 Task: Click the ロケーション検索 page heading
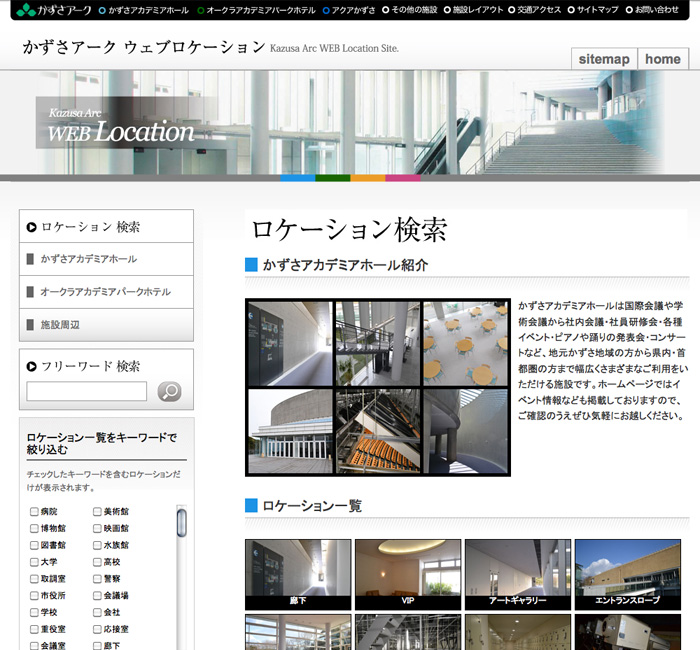[350, 230]
